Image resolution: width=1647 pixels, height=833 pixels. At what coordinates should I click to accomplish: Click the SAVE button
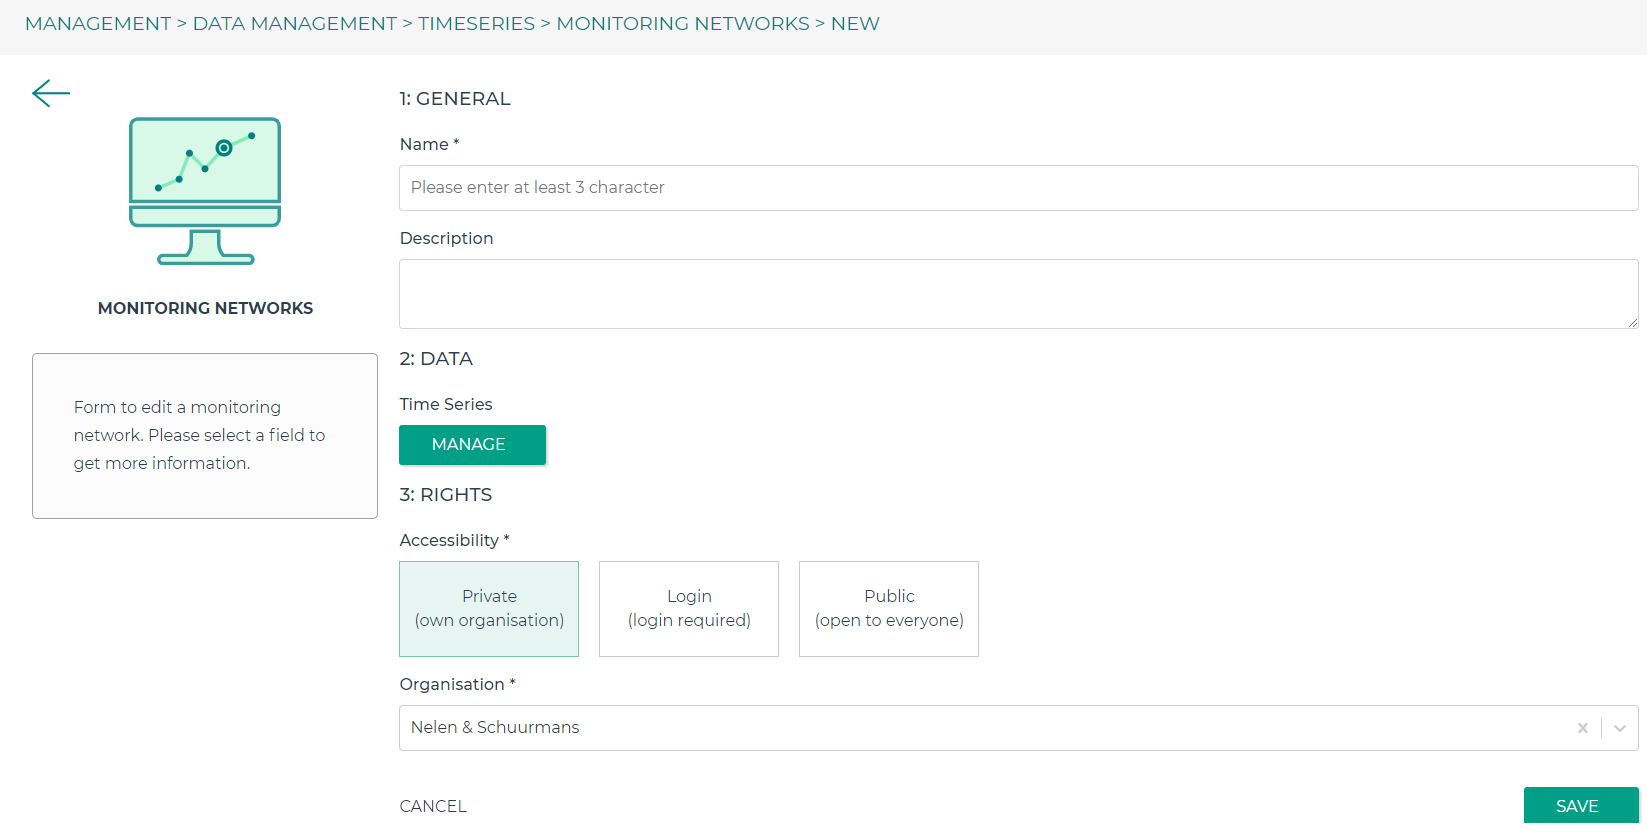point(1581,806)
